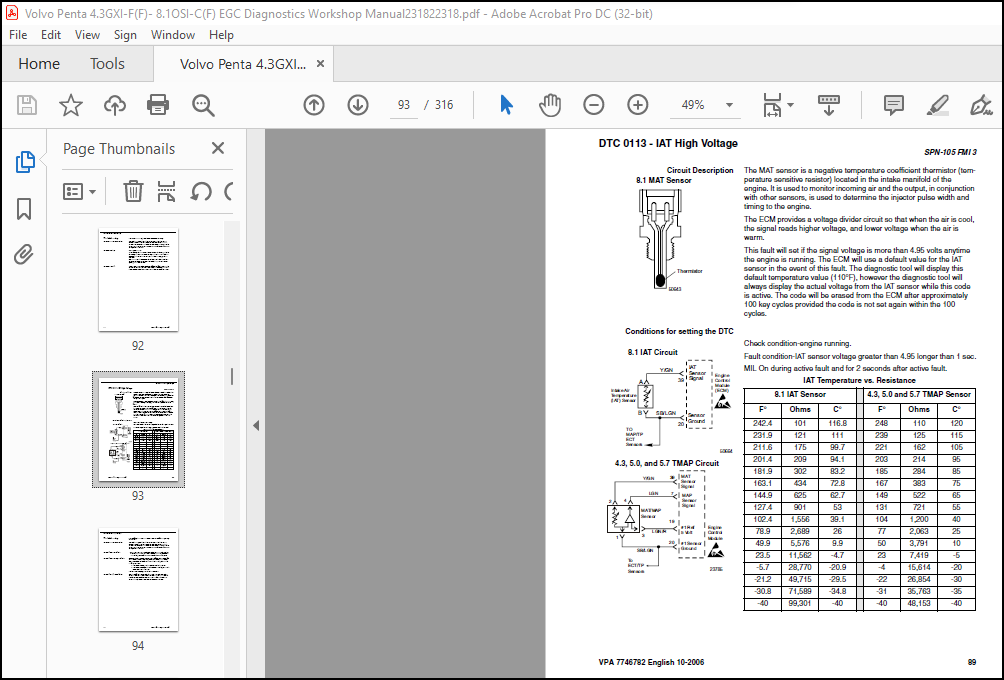Select the Volvo Penta 4.3GXI document tab
This screenshot has width=1004, height=680.
[x=243, y=64]
